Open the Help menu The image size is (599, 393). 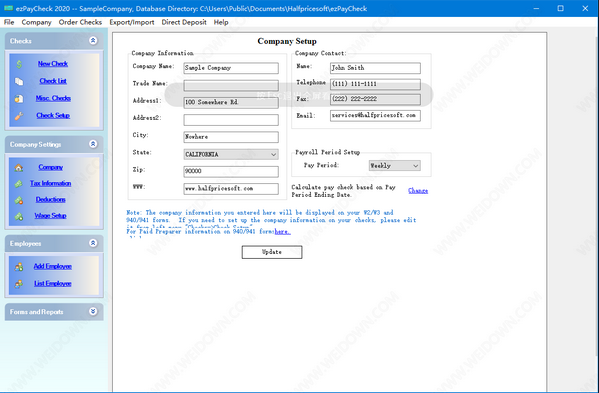click(221, 22)
